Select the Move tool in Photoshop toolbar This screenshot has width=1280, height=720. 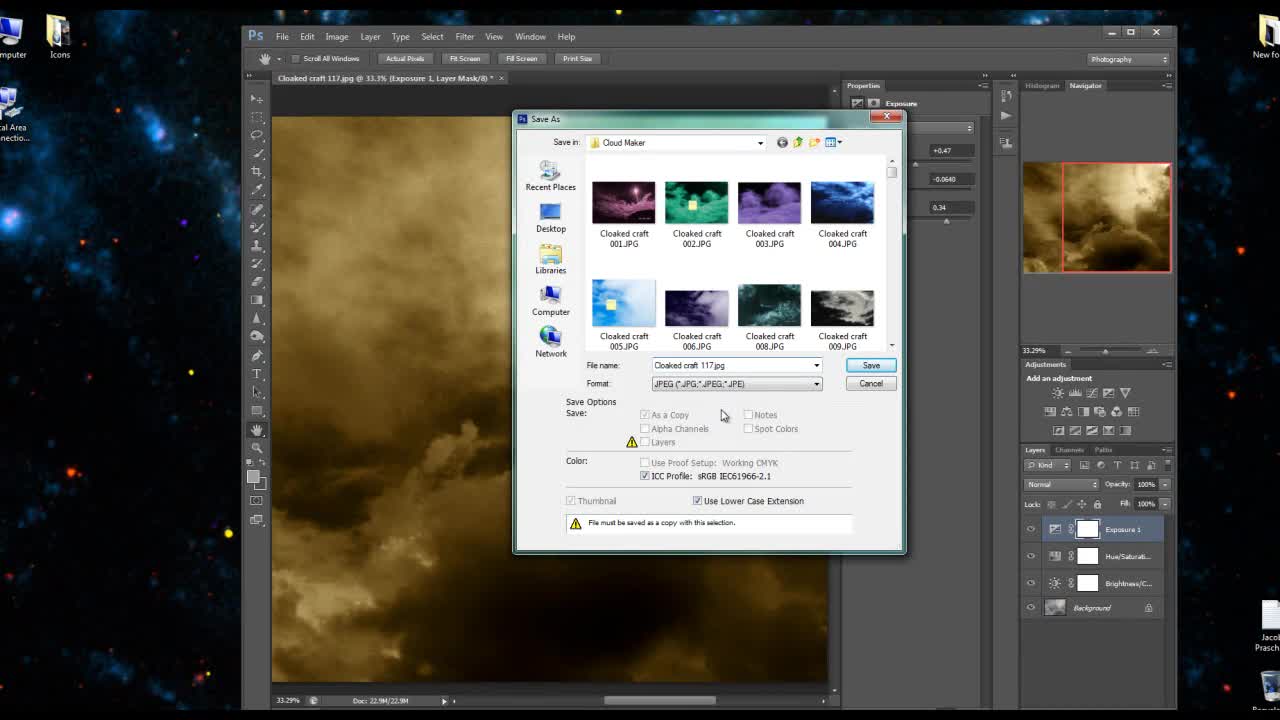(257, 99)
